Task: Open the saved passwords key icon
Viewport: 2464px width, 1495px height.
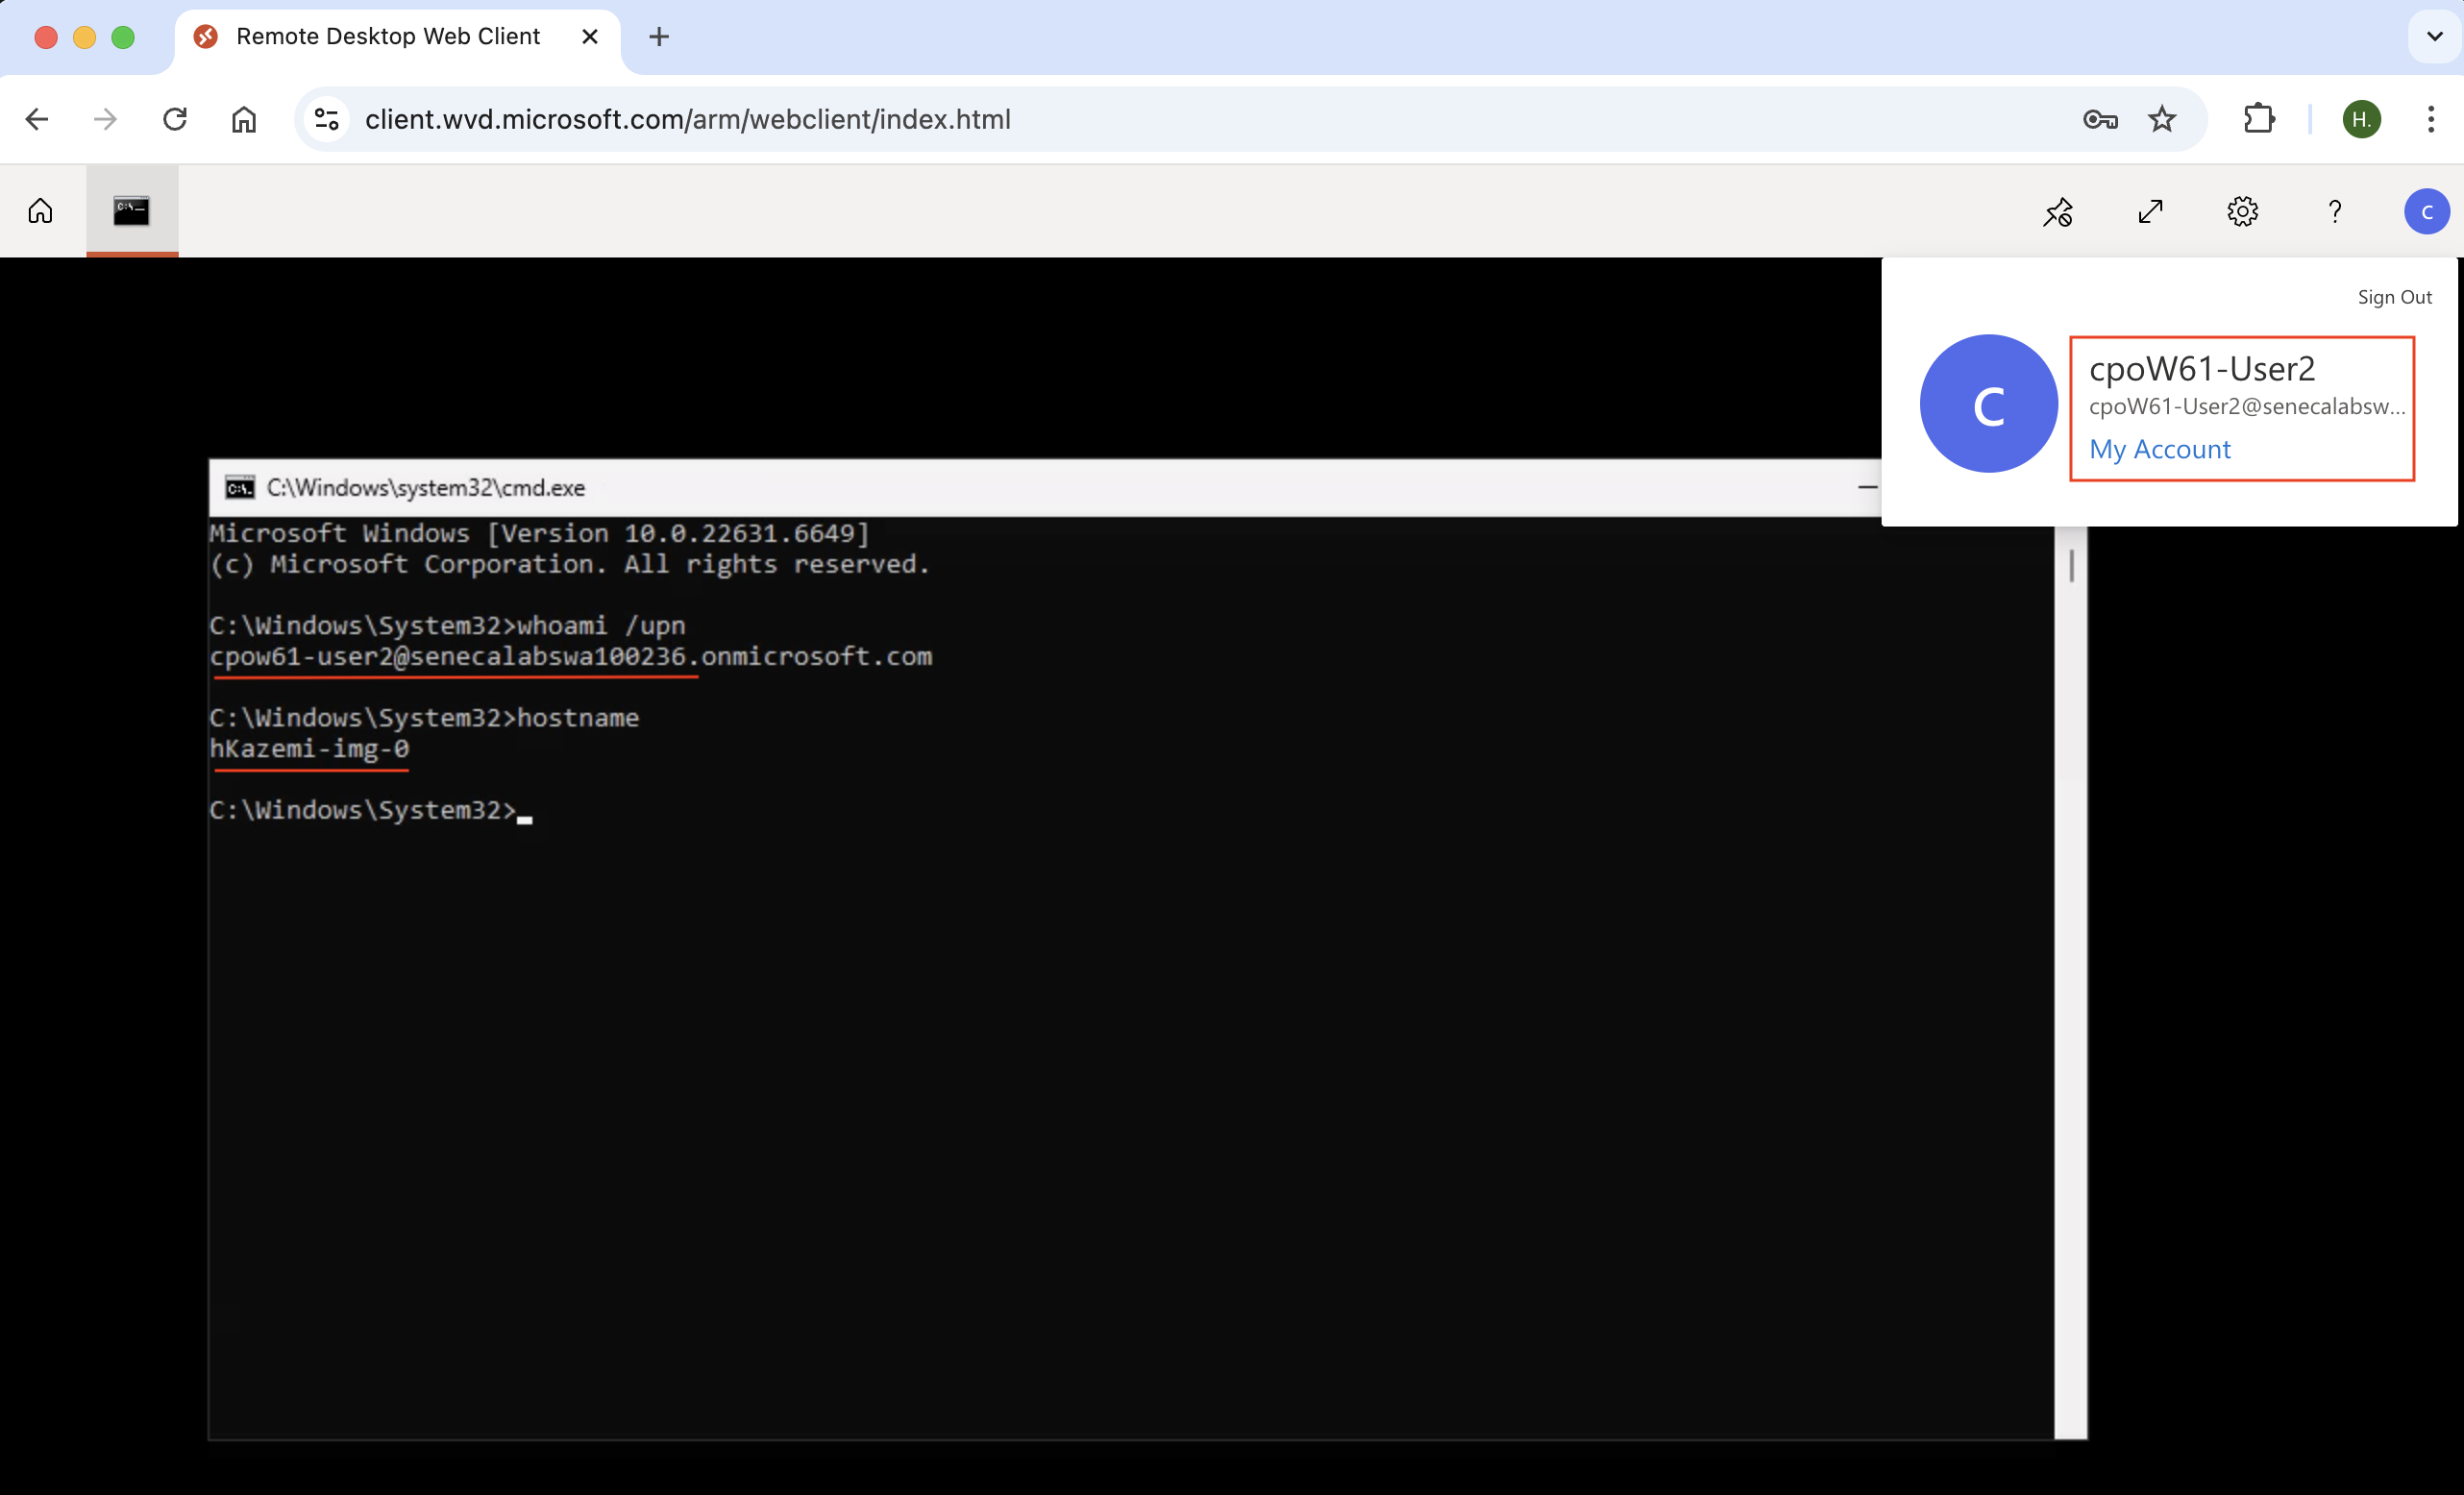Action: click(x=2100, y=120)
